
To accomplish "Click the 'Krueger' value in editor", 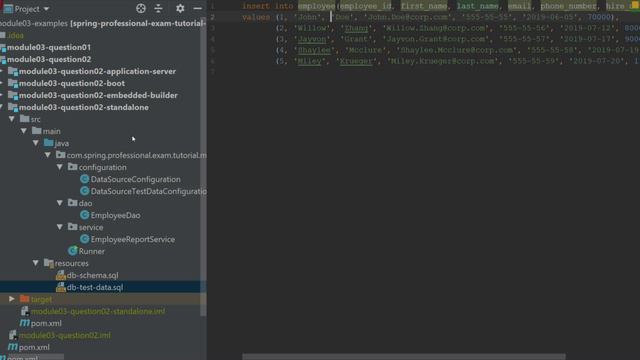I will pos(356,61).
